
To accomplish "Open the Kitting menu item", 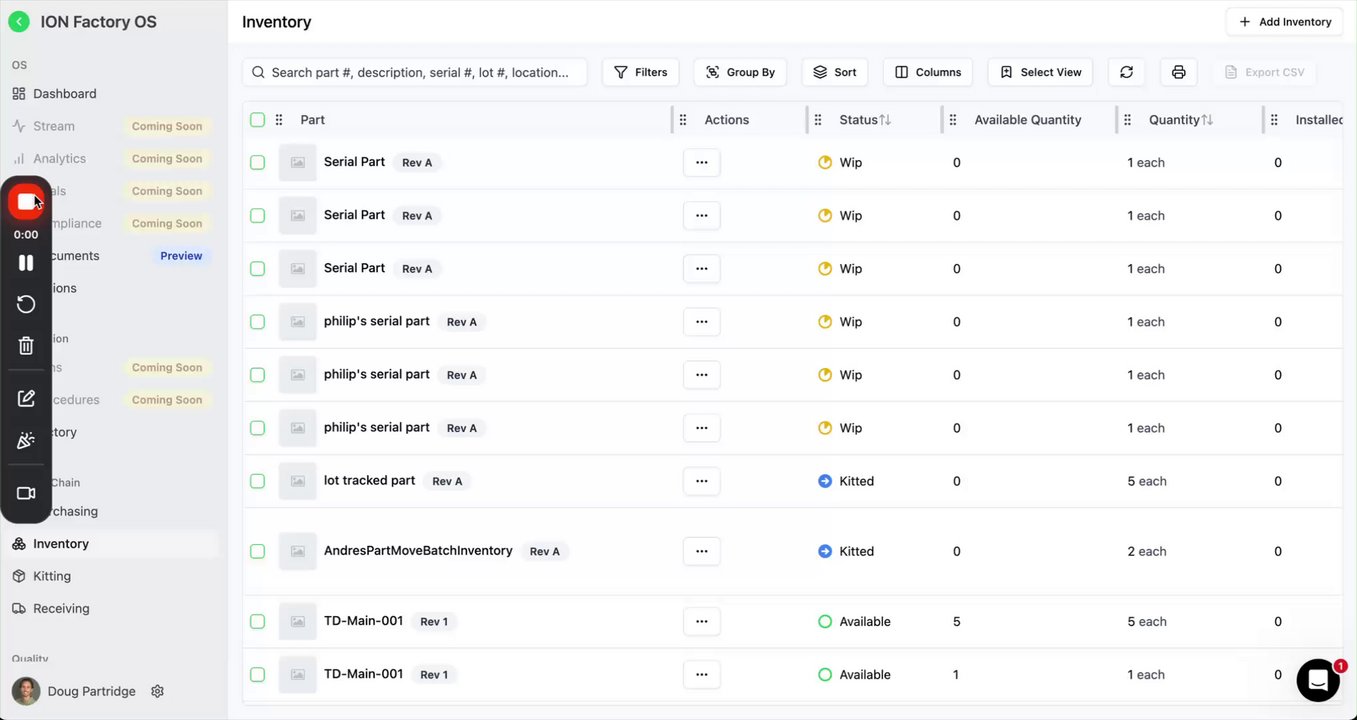I will point(52,576).
